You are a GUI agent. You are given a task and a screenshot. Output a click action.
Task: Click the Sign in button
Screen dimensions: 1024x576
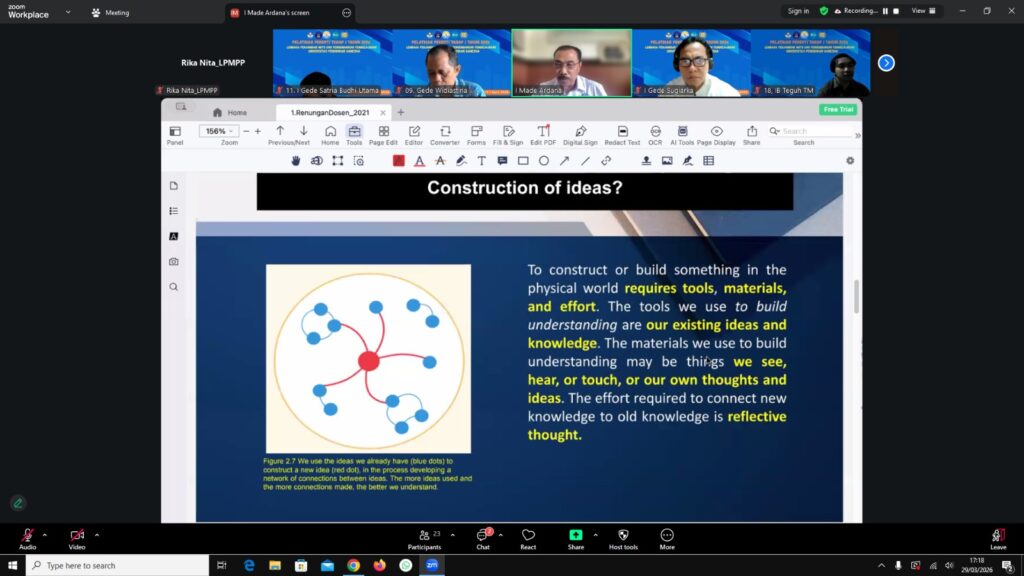point(798,11)
